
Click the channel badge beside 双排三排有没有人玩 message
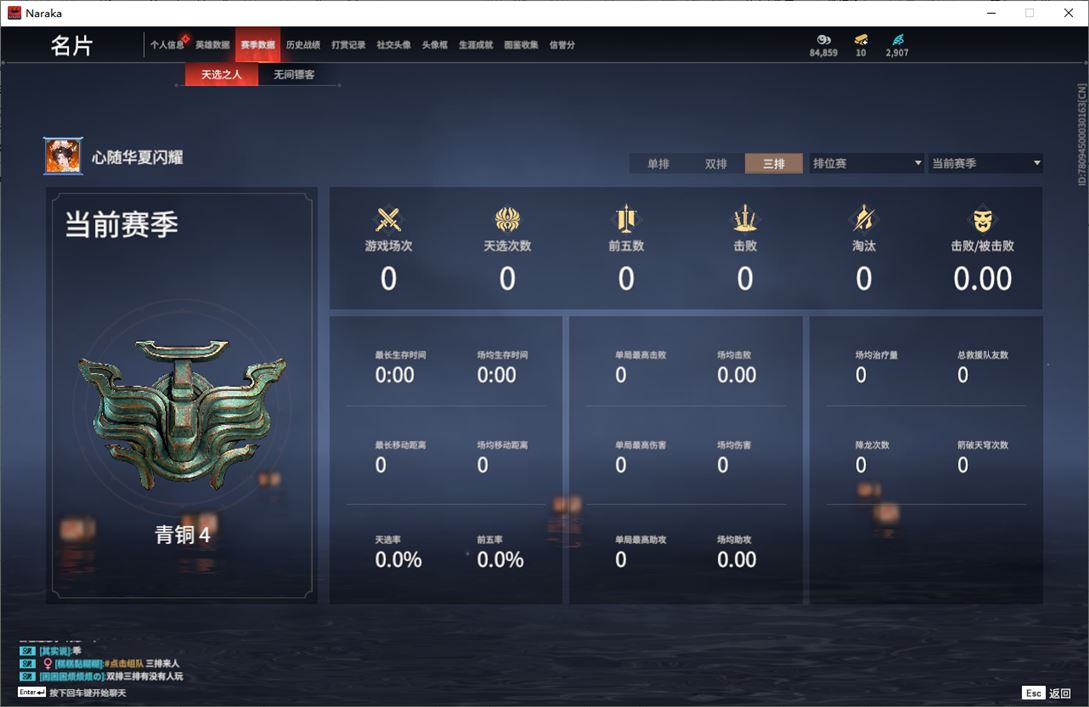(28, 676)
